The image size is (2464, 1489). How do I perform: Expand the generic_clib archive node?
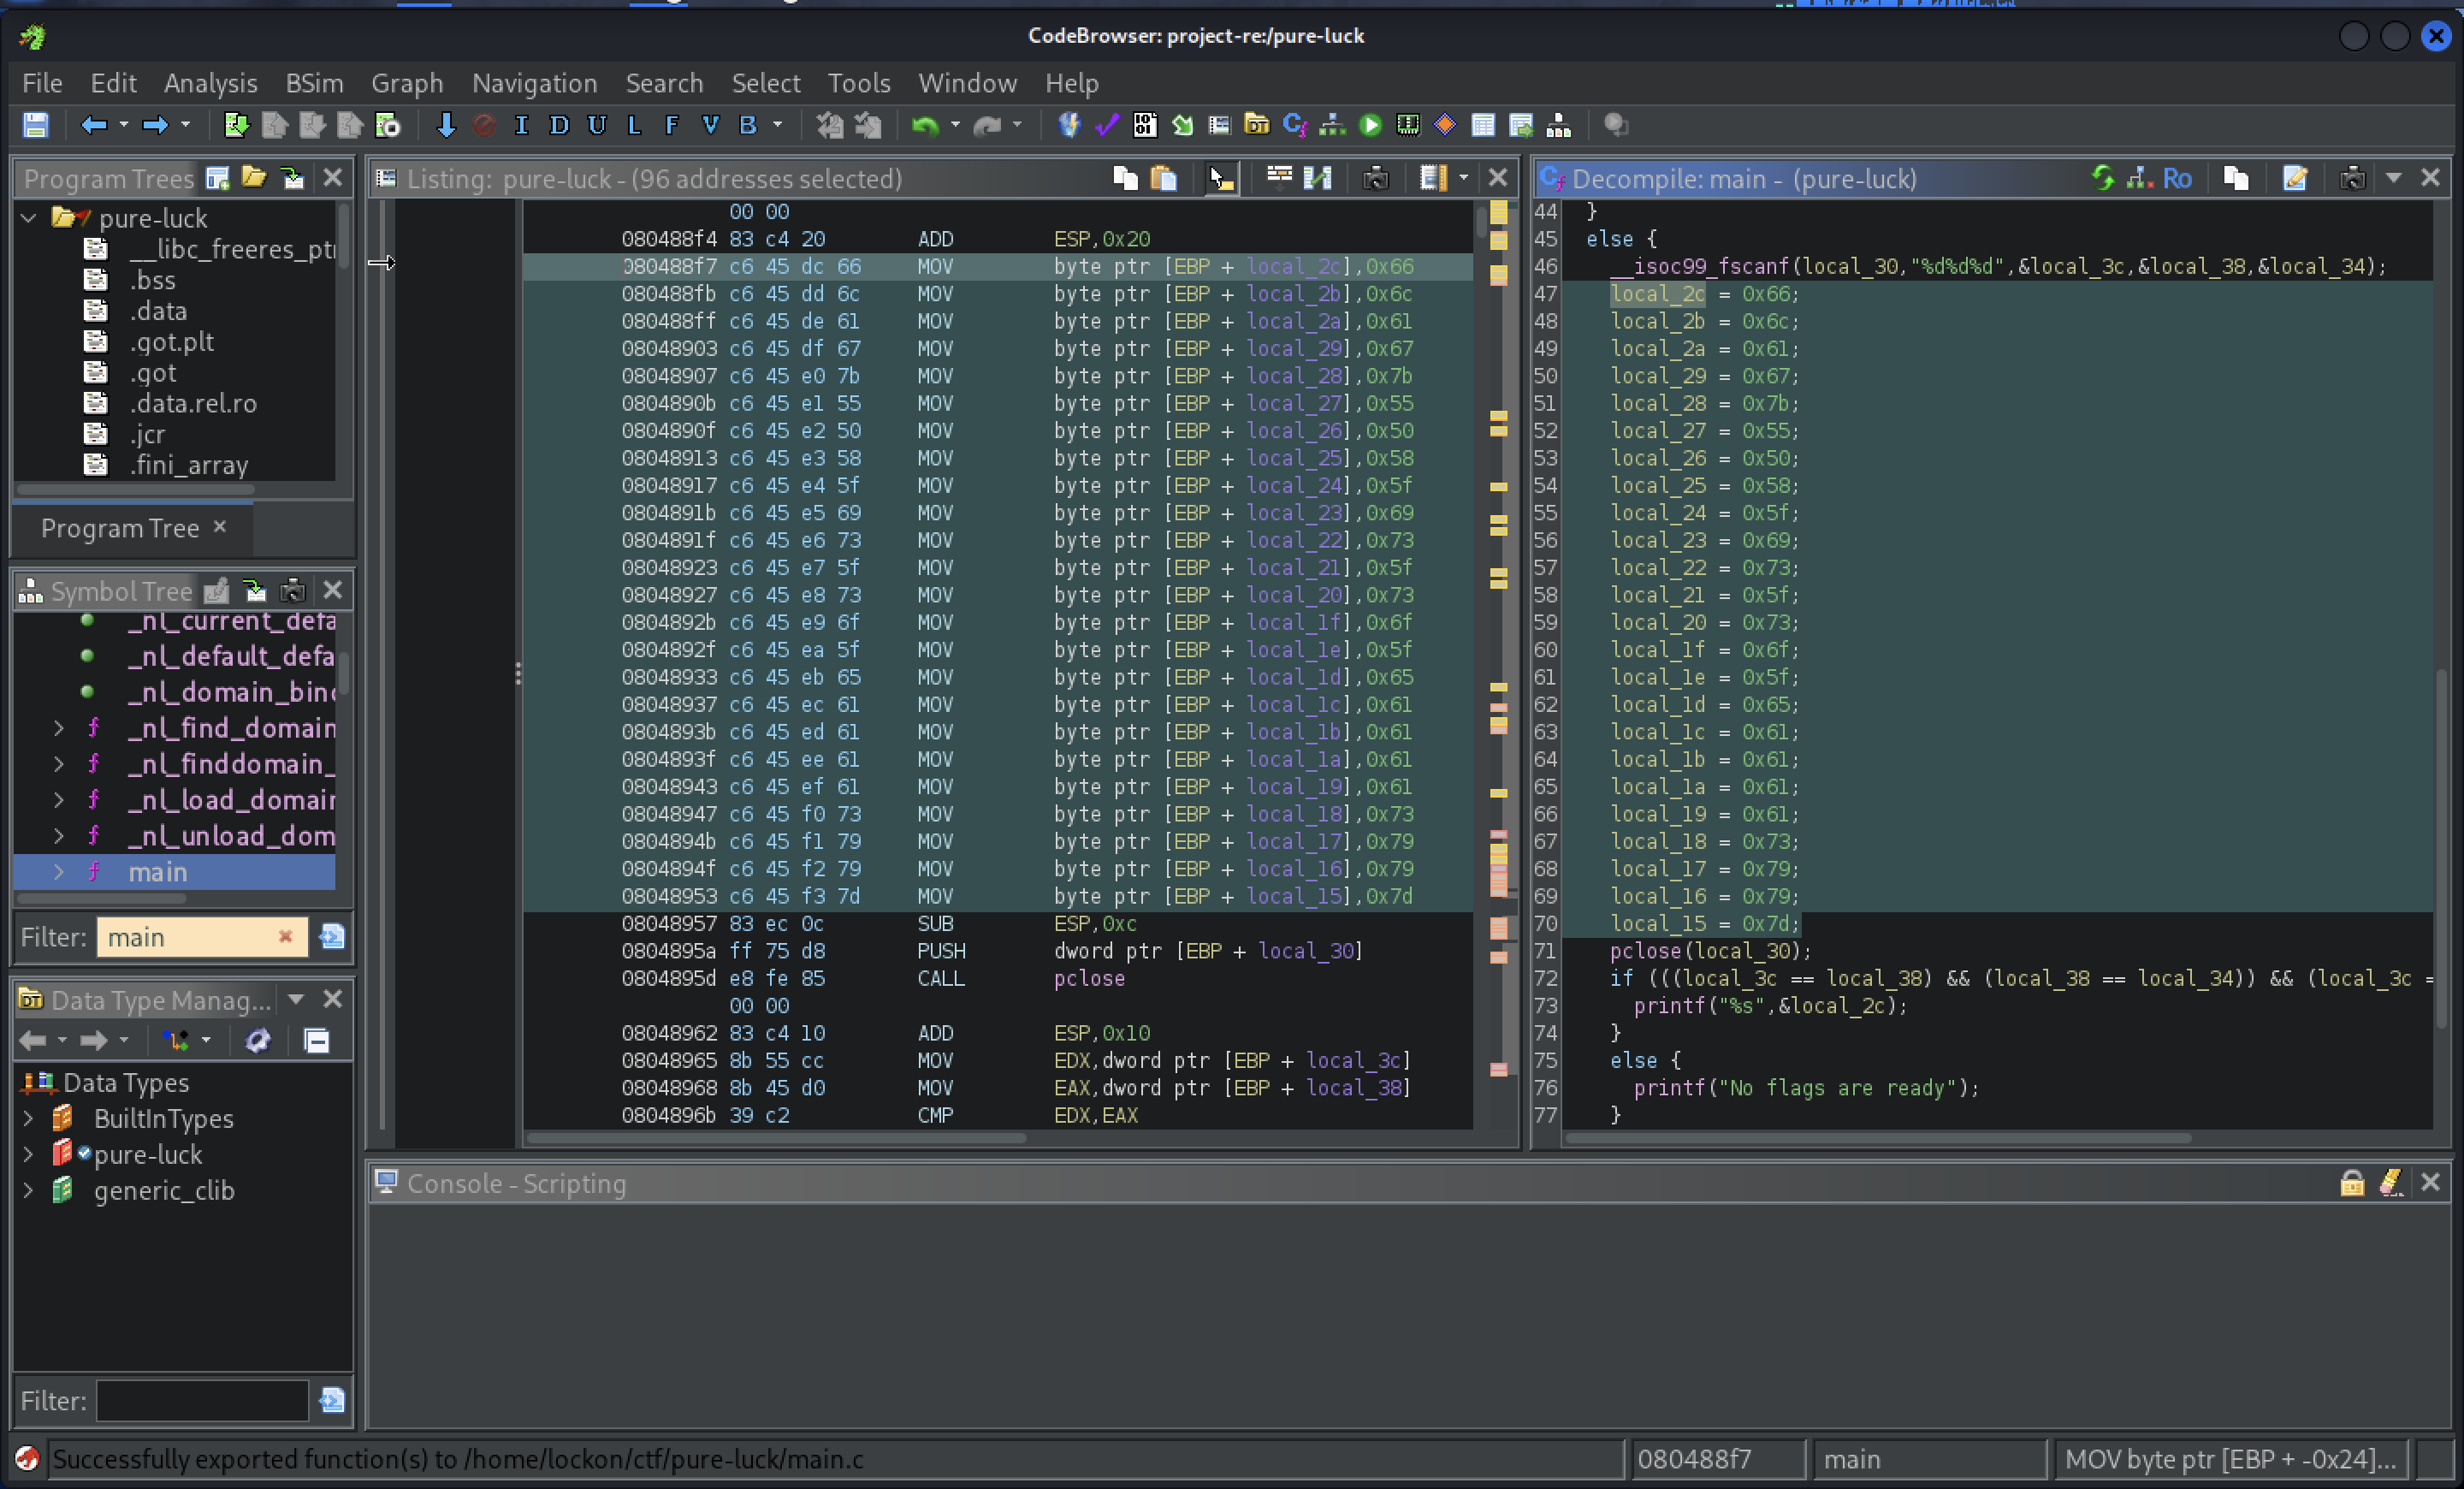[29, 1190]
